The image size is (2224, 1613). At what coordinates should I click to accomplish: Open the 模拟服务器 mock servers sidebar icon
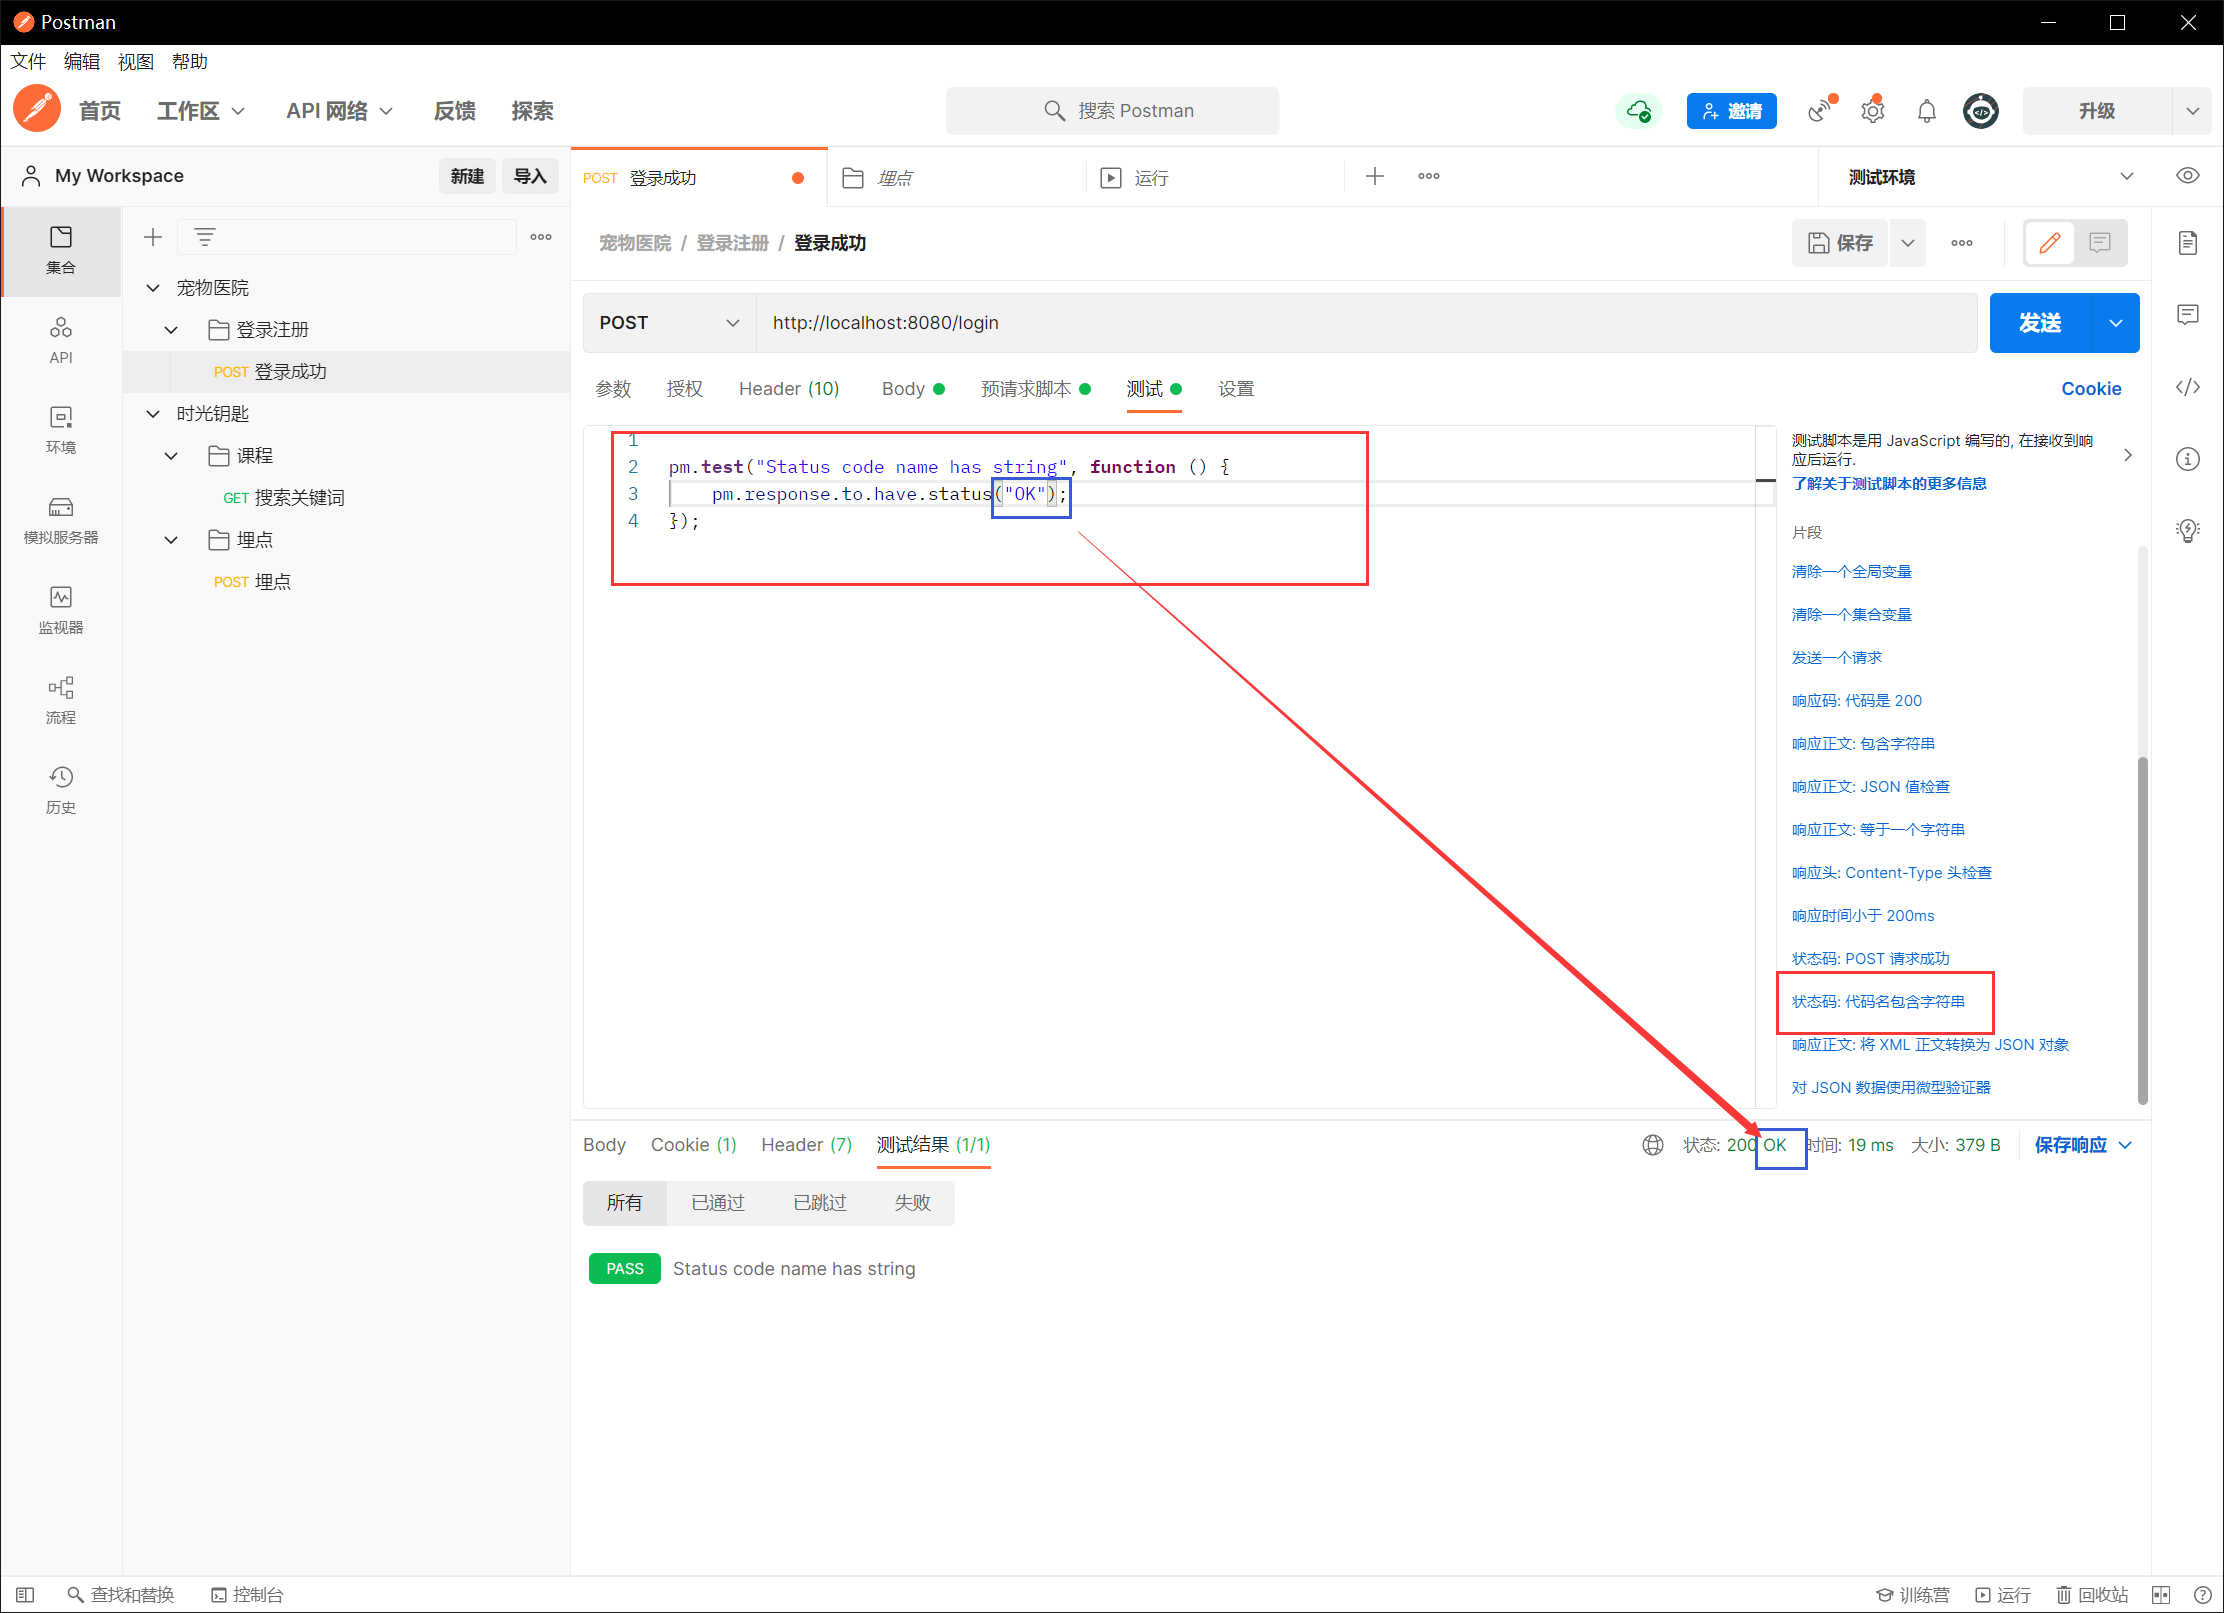[60, 520]
